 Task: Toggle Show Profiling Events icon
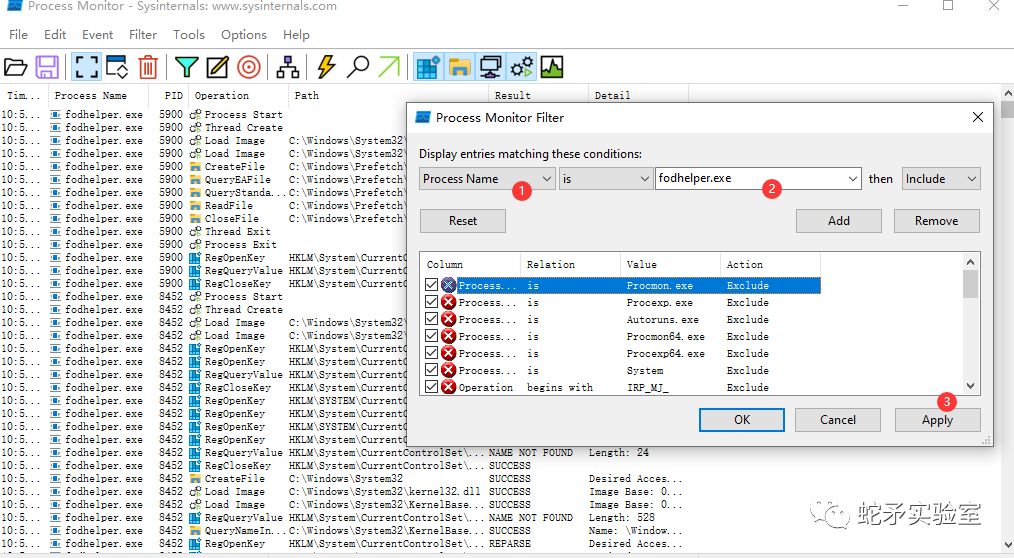tap(552, 67)
